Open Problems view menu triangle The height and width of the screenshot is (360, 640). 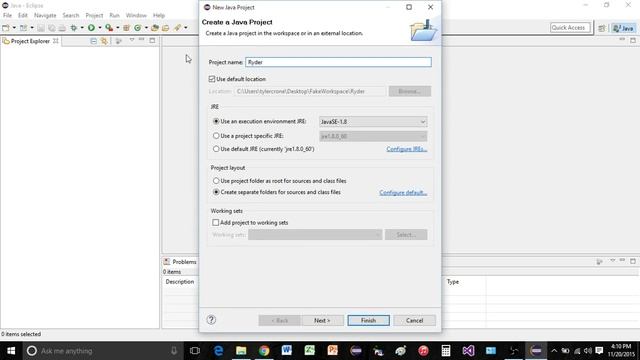(x=613, y=260)
